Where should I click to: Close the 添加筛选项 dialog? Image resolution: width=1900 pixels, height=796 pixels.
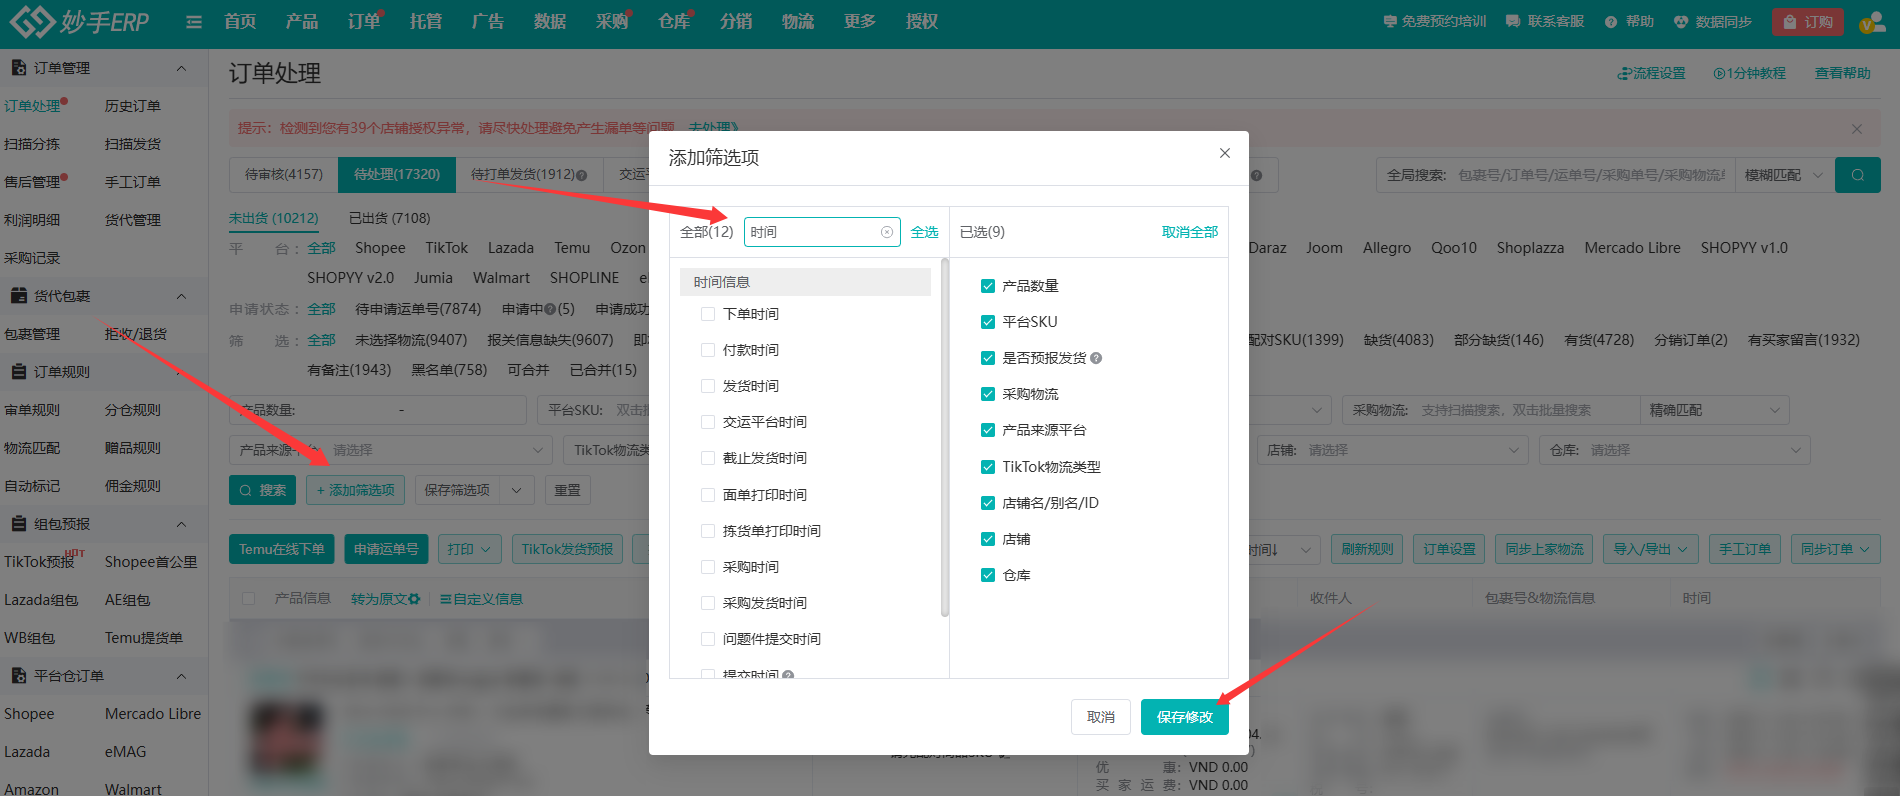(x=1224, y=153)
